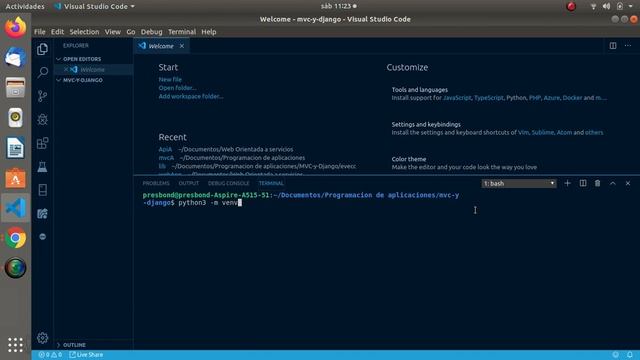Click the Open folder... link

[177, 88]
